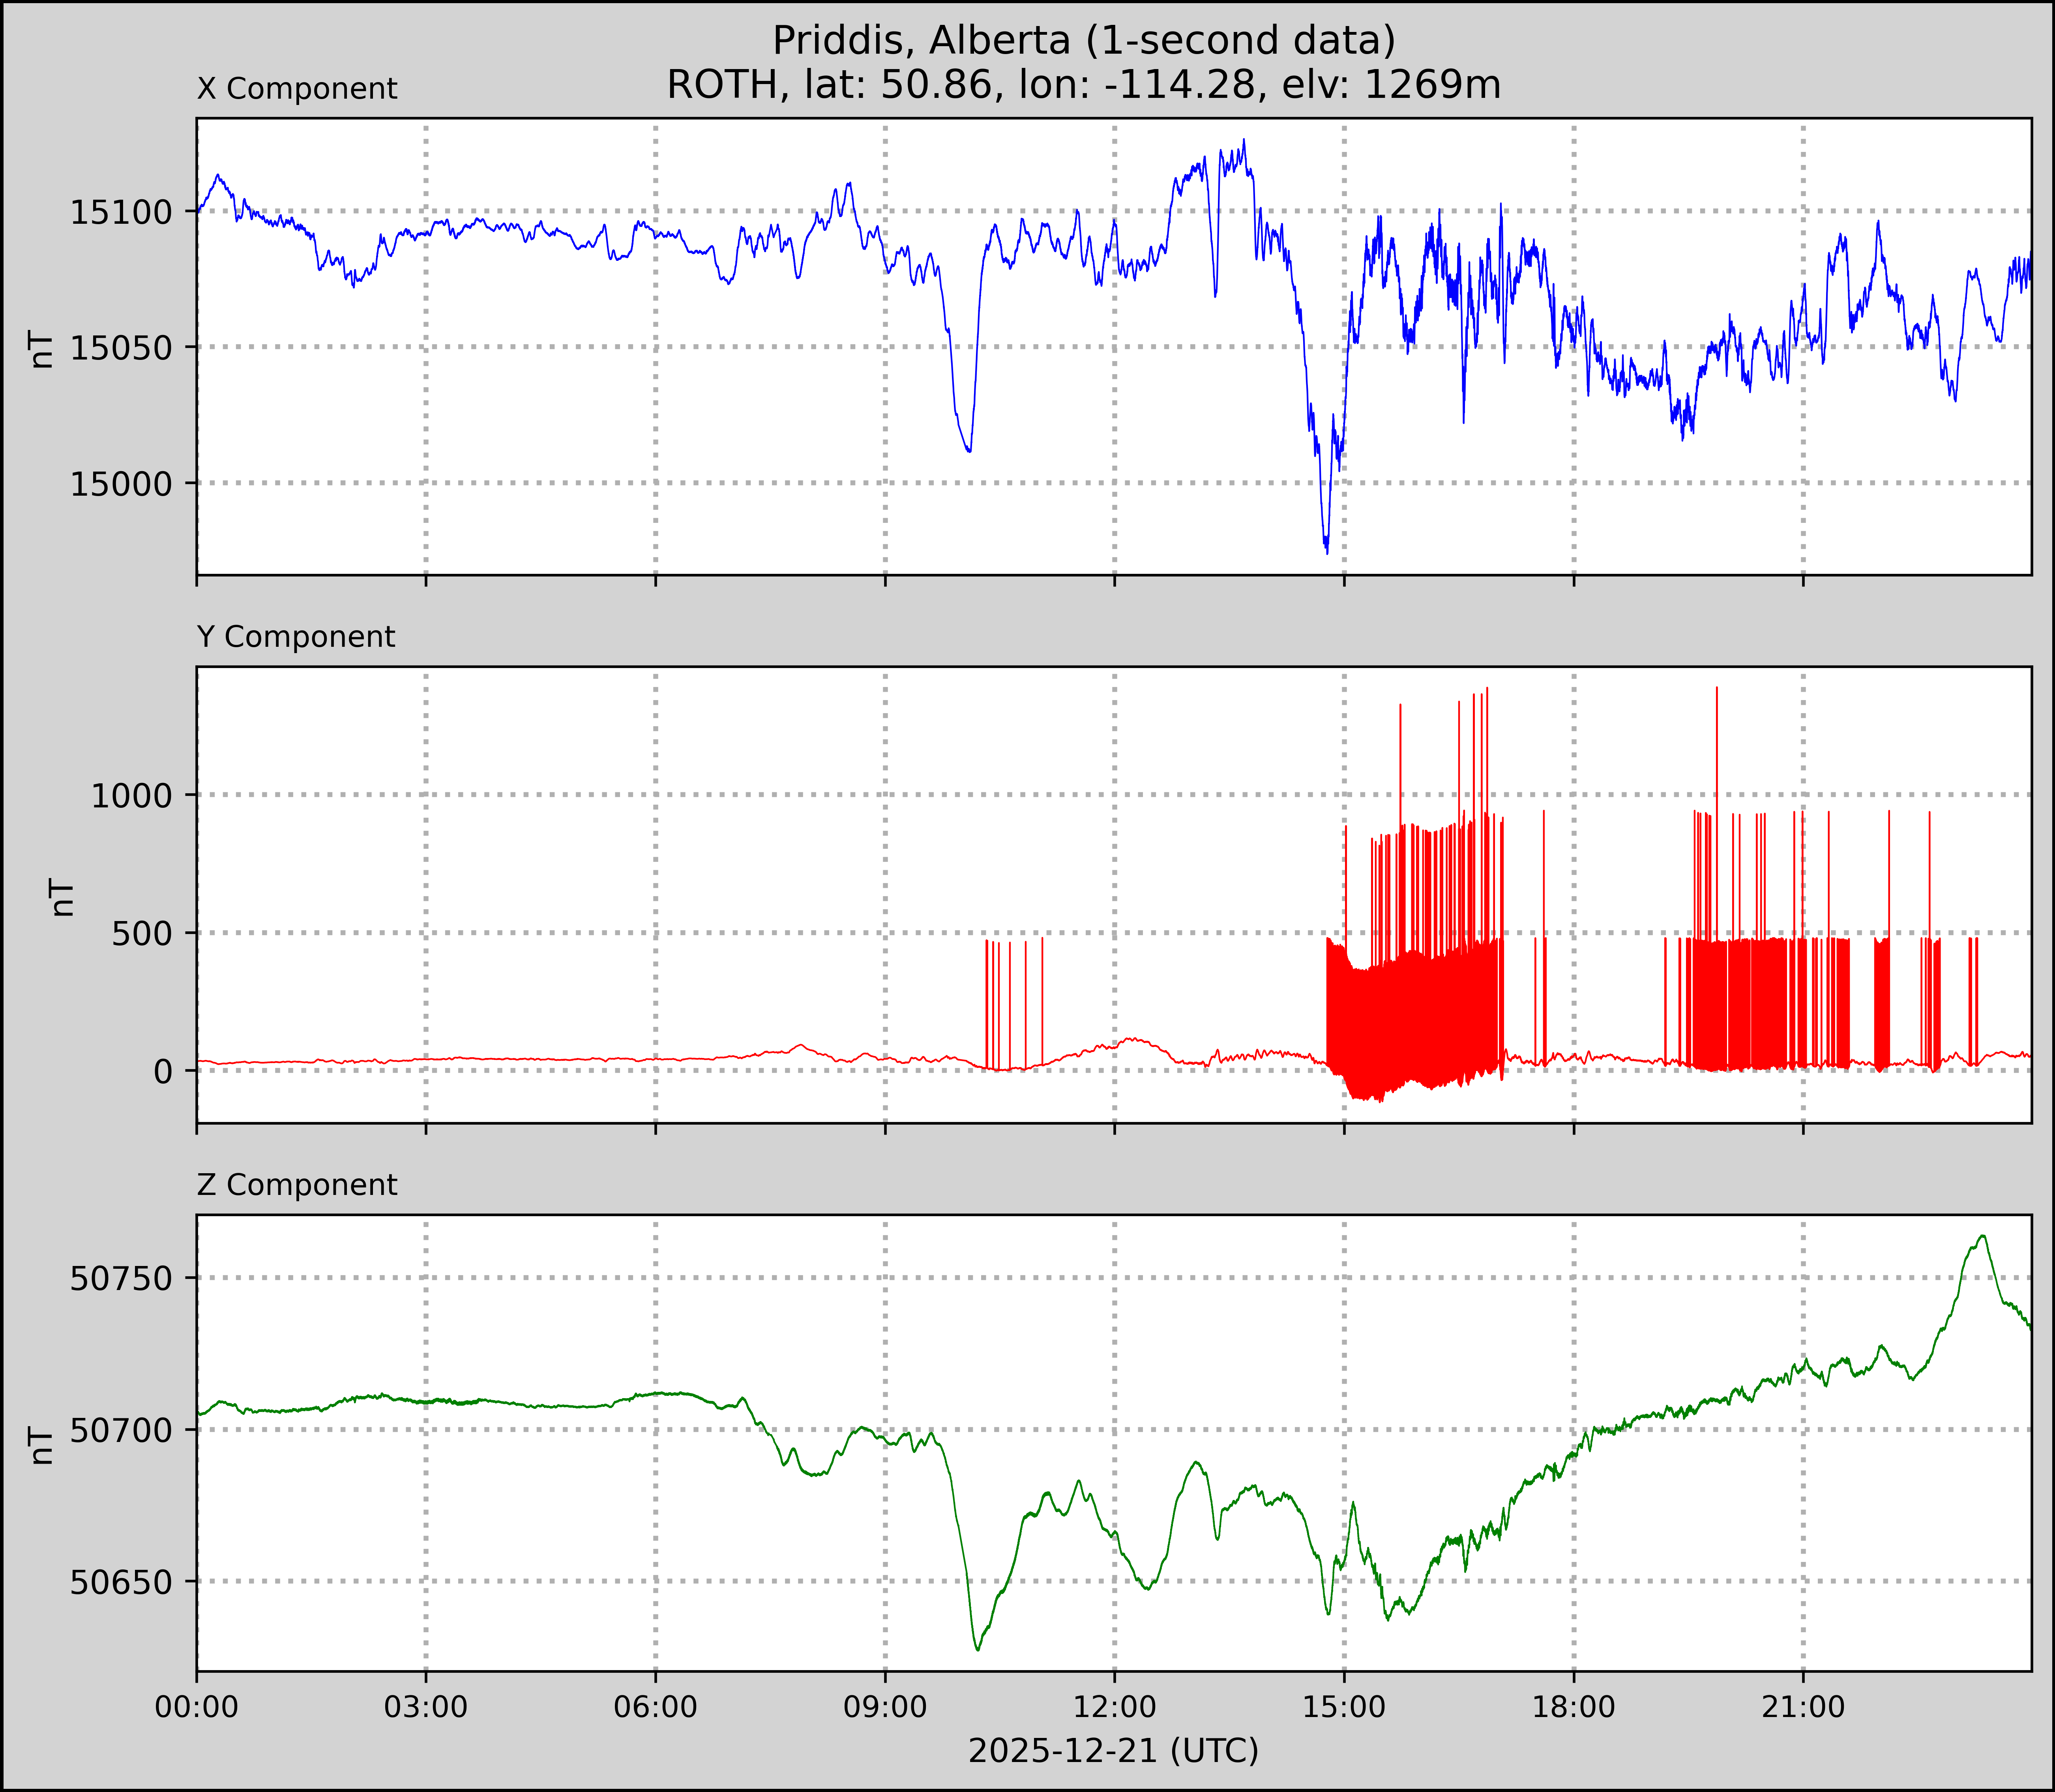Click the 2025-12-21 (UTC) date label
This screenshot has width=2055, height=1792.
[x=1113, y=1751]
